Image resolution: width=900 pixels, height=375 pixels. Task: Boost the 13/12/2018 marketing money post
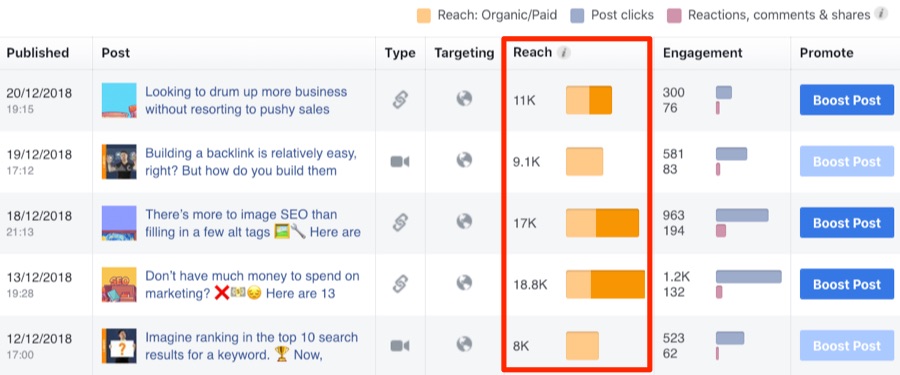click(847, 284)
